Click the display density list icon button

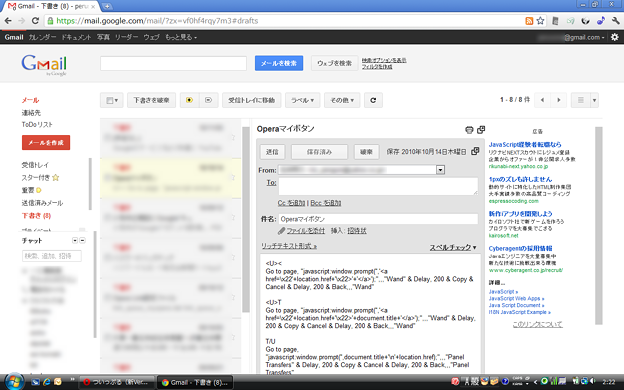(581, 100)
